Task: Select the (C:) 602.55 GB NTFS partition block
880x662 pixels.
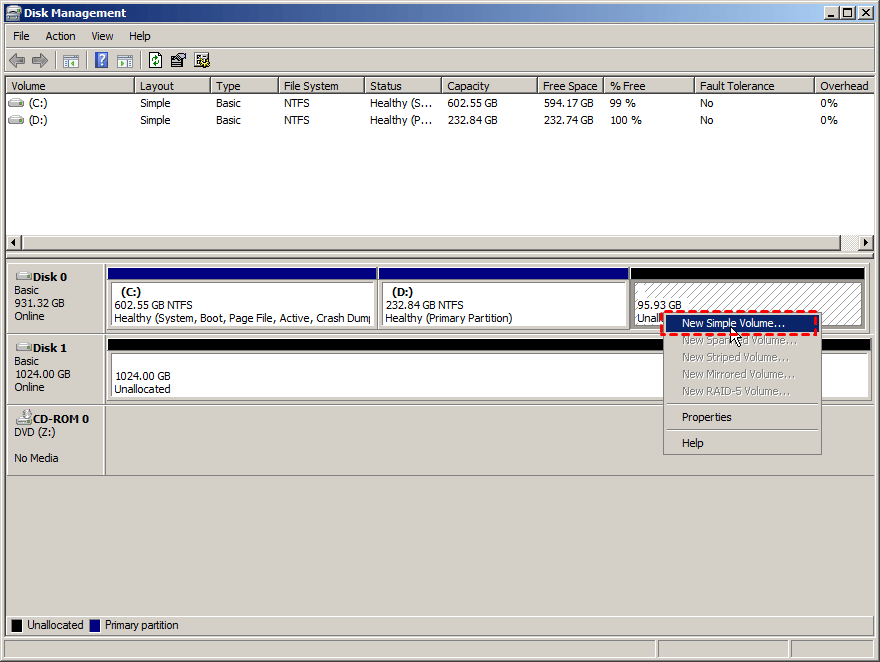Action: [x=242, y=304]
